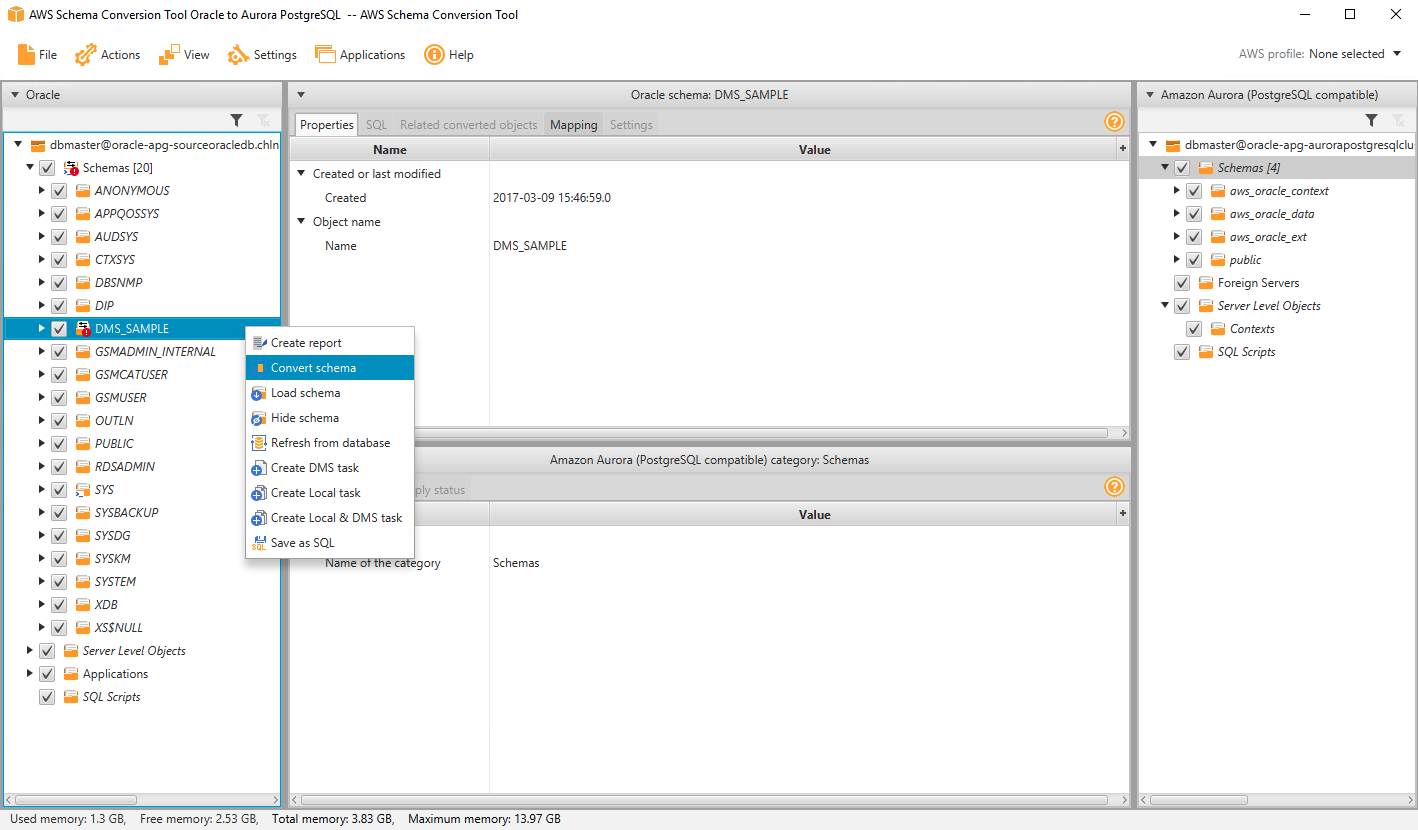Image resolution: width=1418 pixels, height=830 pixels.
Task: Toggle the Foreign Servers checkbox
Action: pos(1182,283)
